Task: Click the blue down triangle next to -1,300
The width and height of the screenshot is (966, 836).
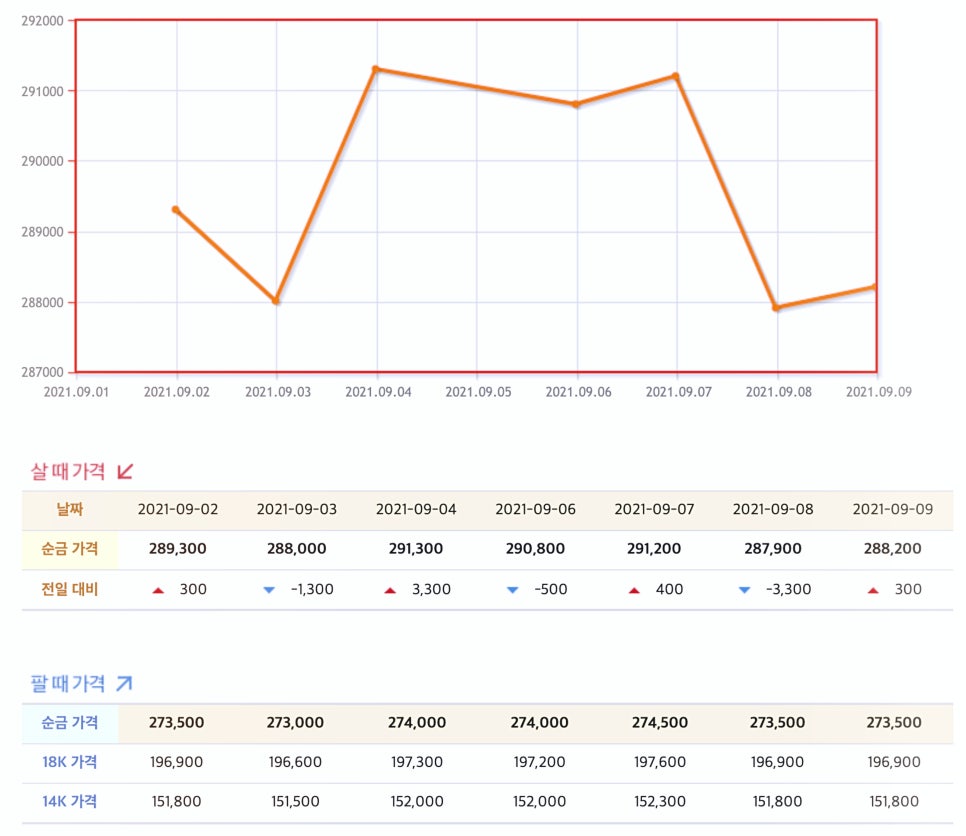Action: (268, 590)
